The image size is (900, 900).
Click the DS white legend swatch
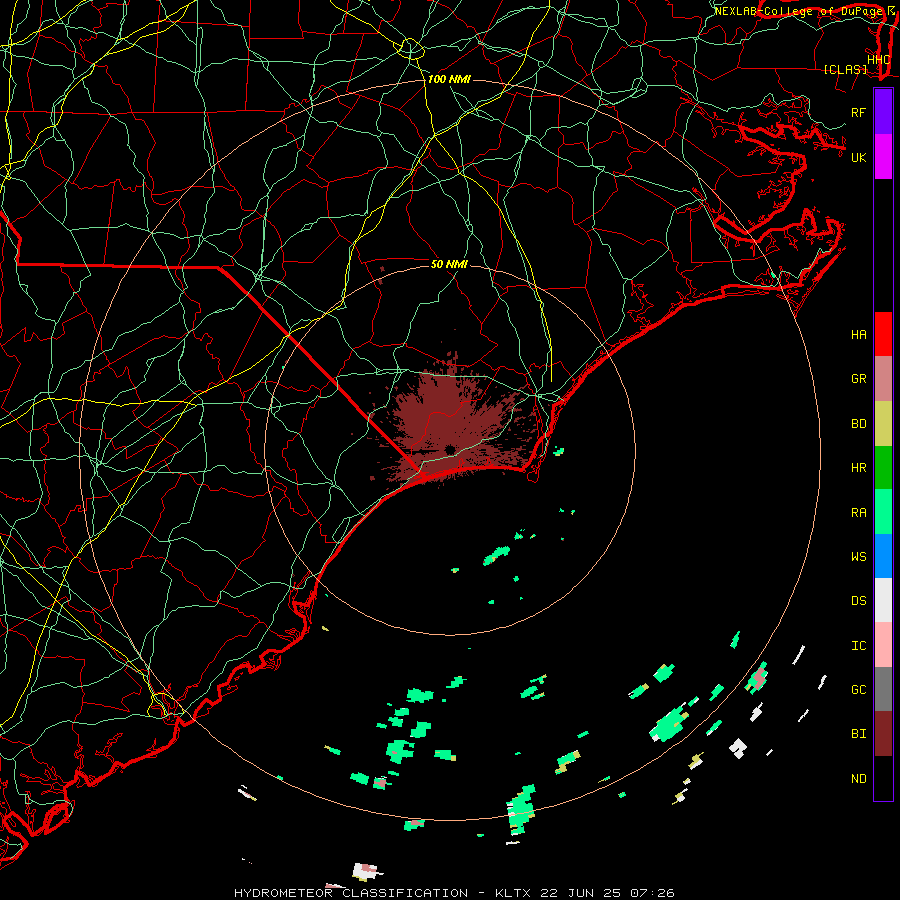(x=883, y=600)
